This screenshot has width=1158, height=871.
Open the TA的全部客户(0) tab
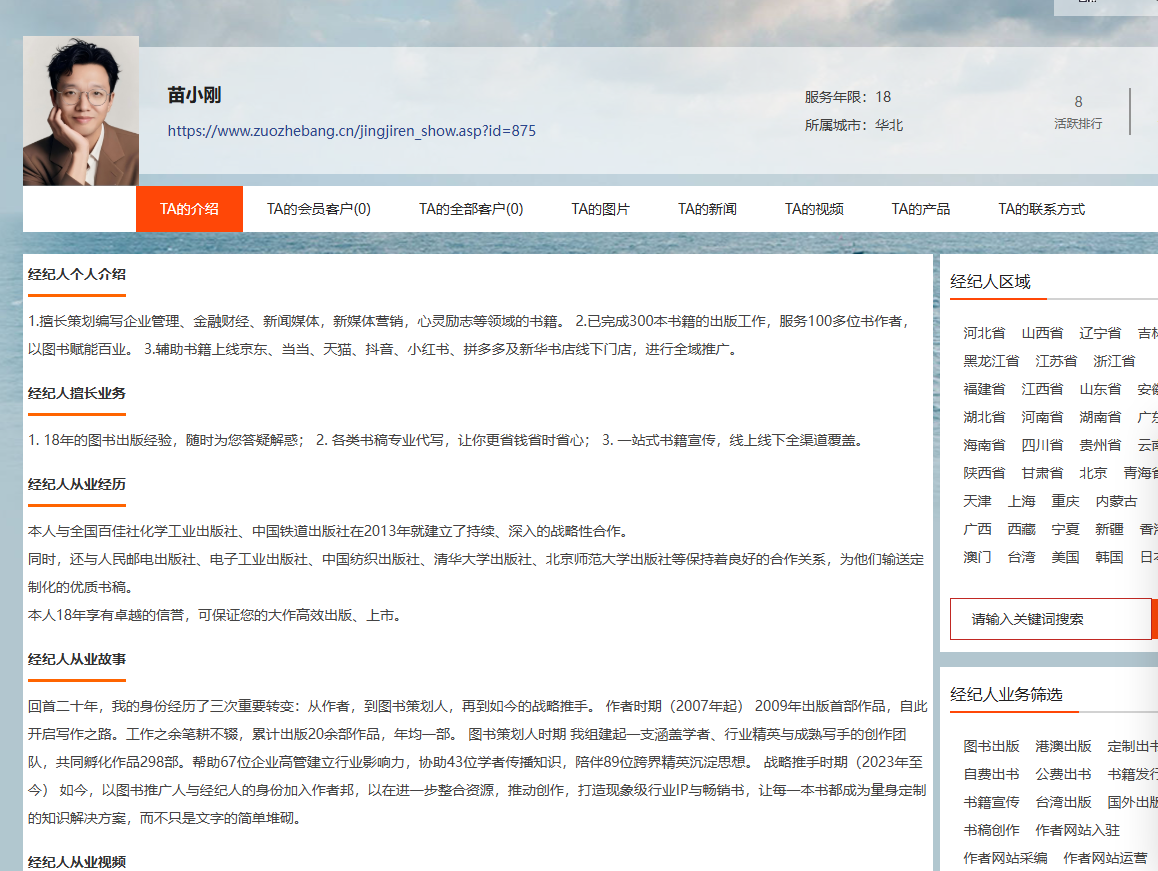(x=470, y=209)
